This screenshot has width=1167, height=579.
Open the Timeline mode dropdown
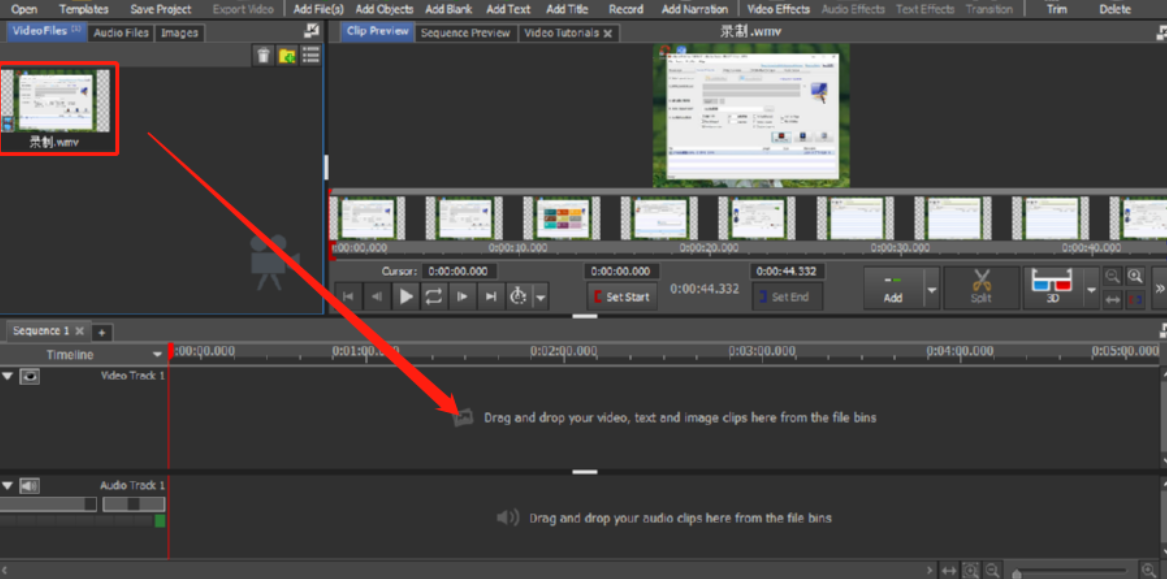tap(157, 355)
